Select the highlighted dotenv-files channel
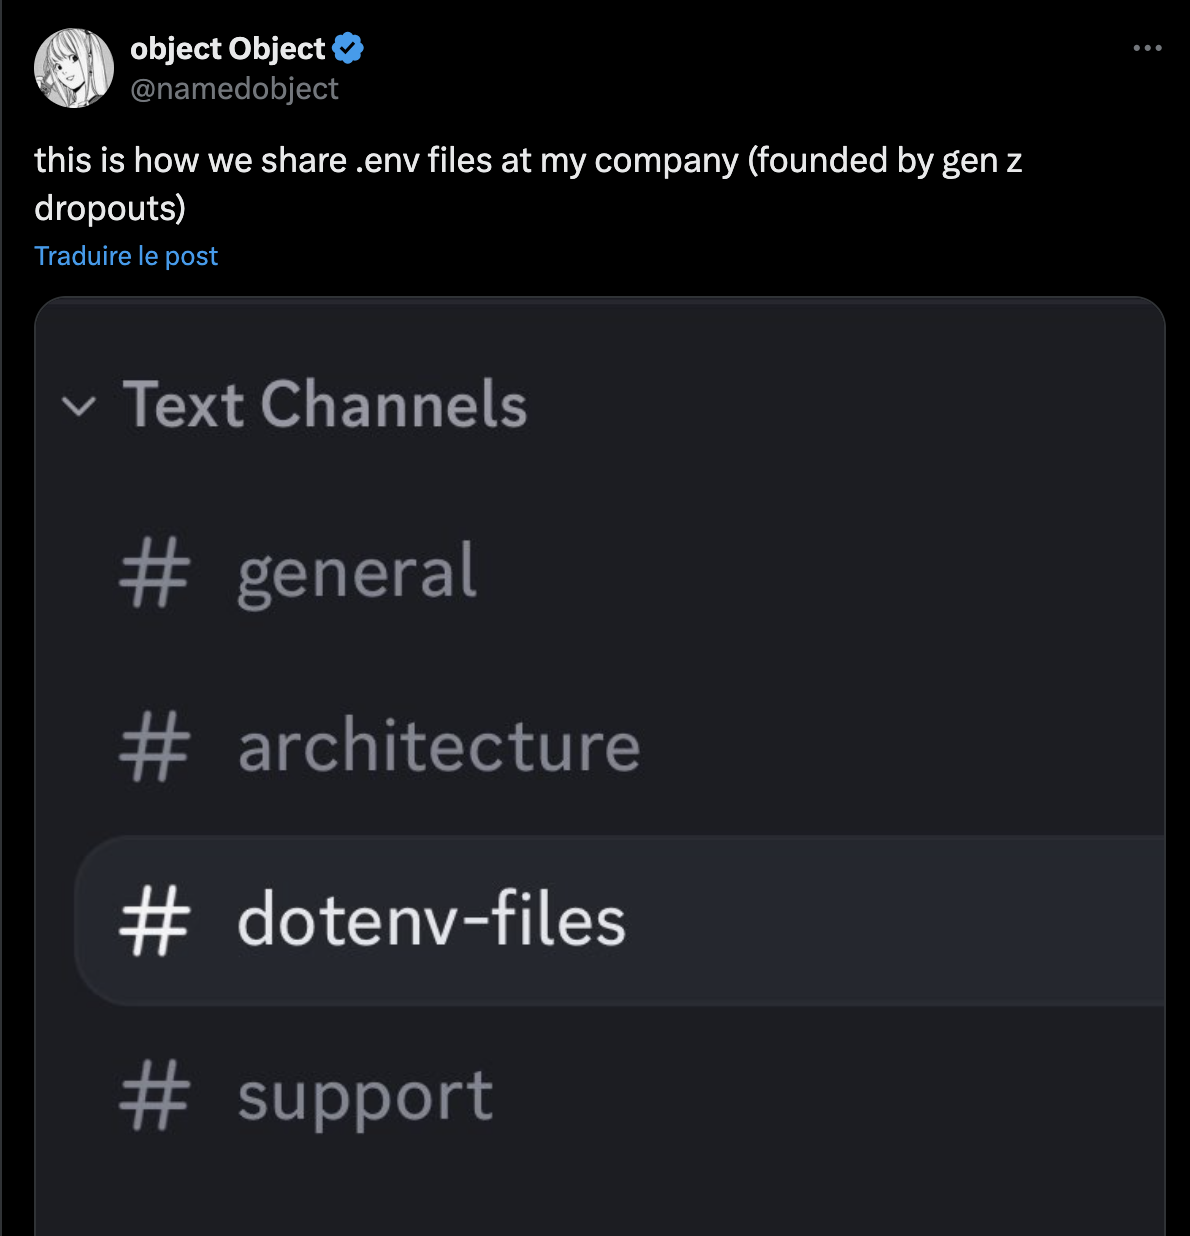1190x1236 pixels. pos(430,922)
